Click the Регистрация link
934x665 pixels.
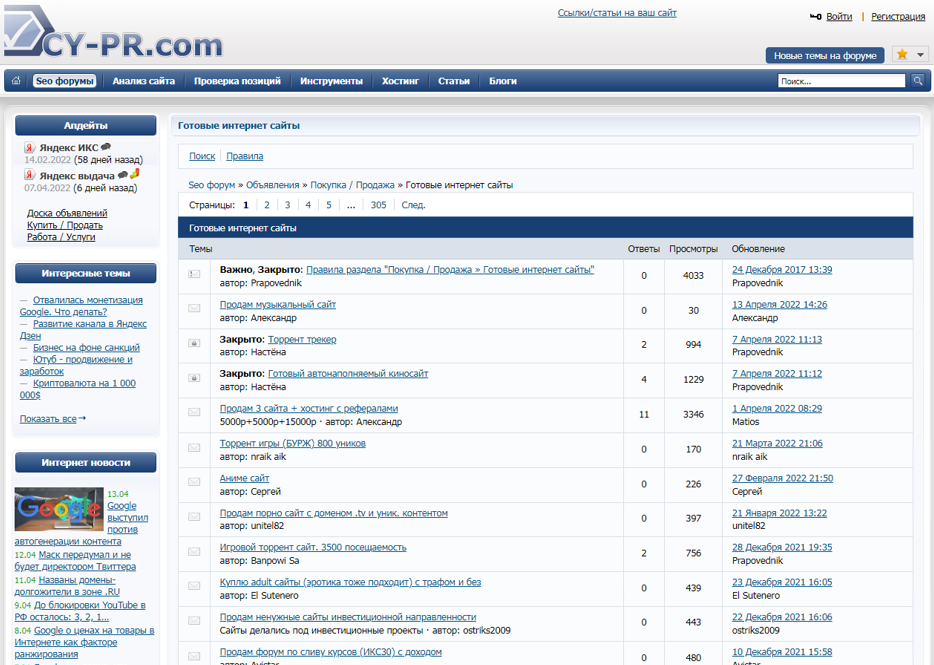[898, 17]
